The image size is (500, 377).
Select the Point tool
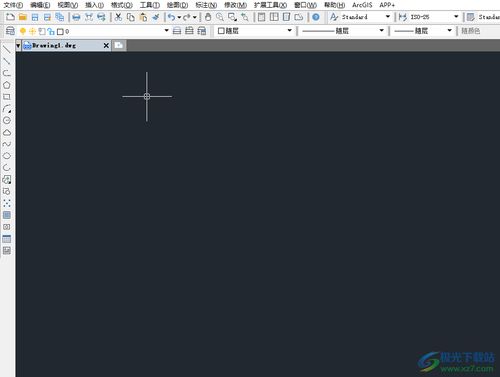pos(7,203)
